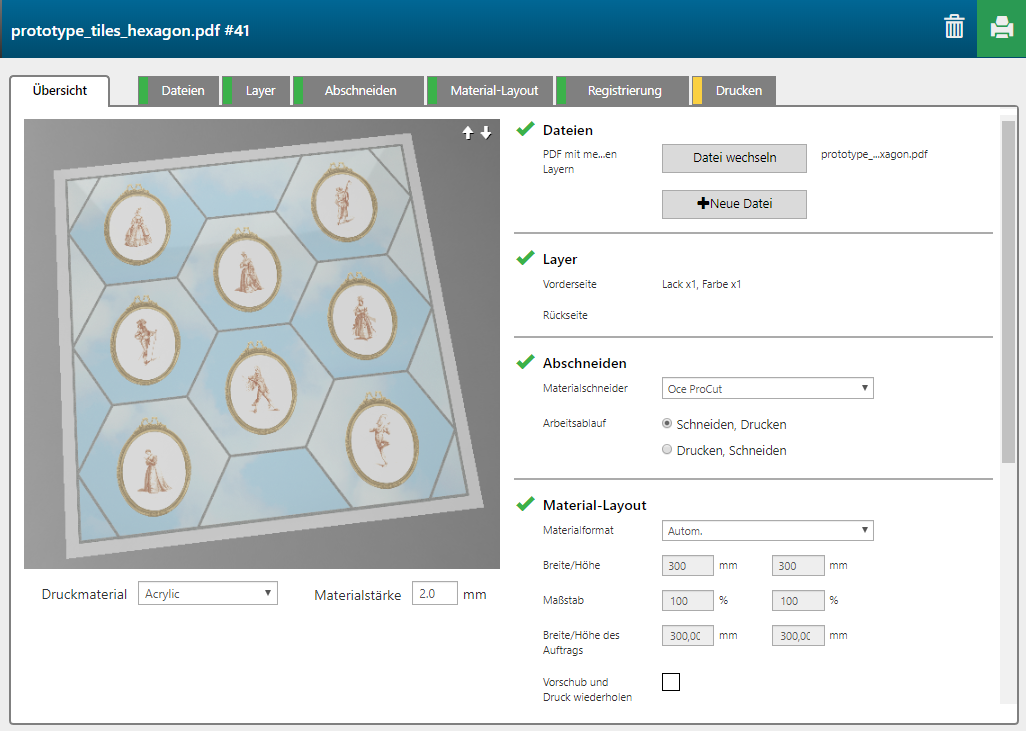Click the green checkmark beside Abschneiden

(x=525, y=362)
